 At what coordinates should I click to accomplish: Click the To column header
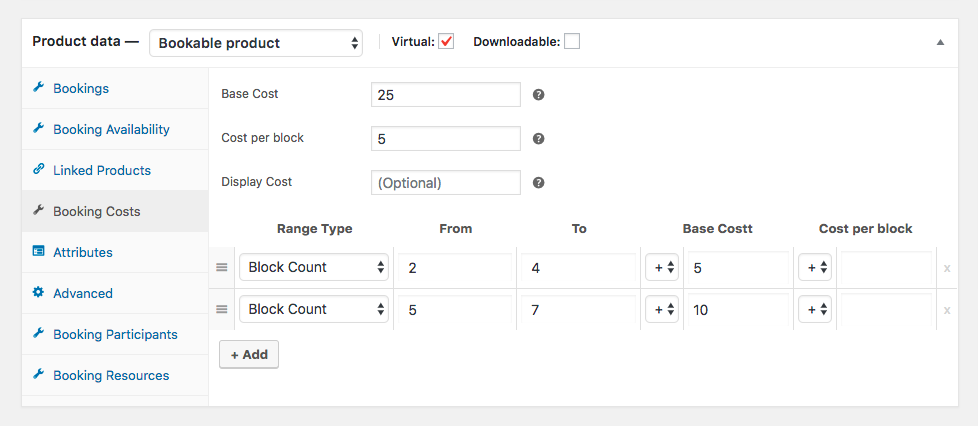[579, 229]
